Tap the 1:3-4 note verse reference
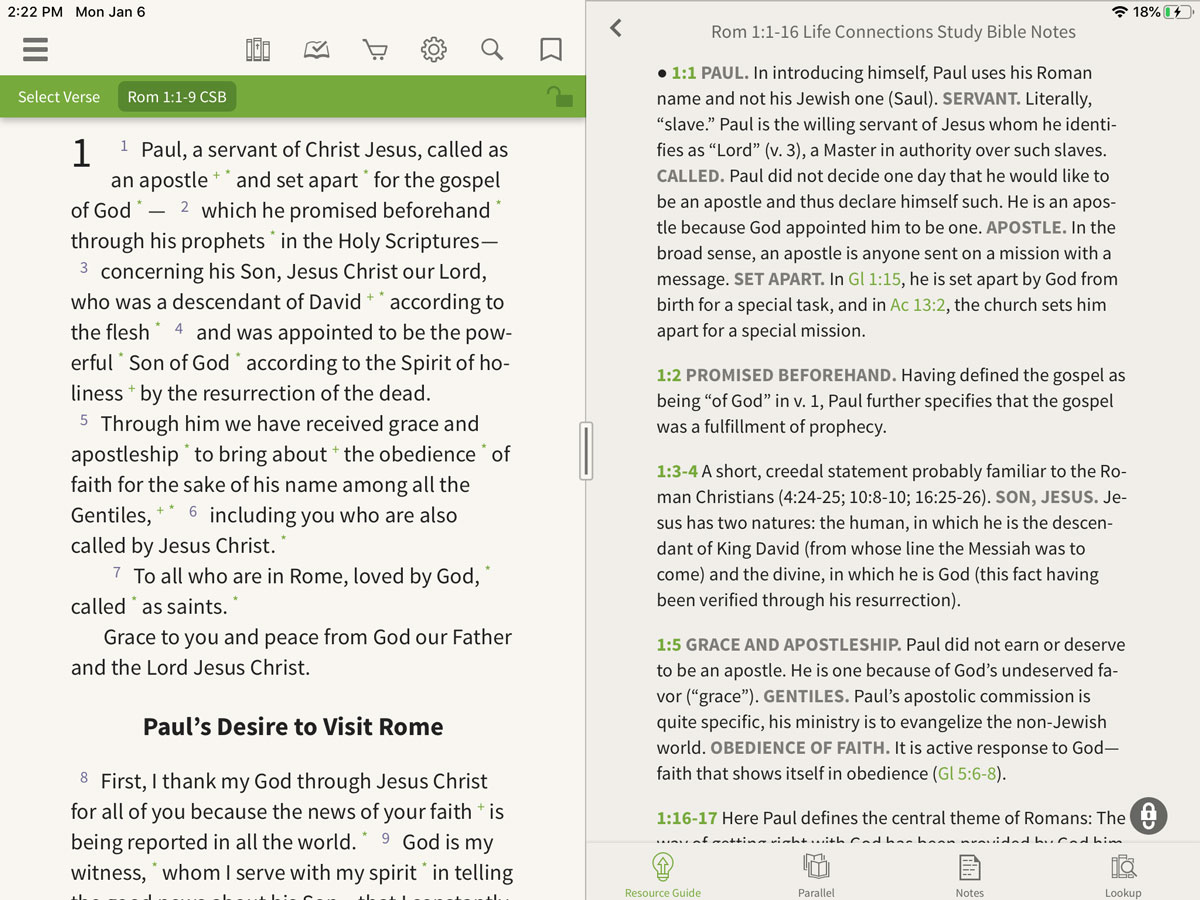Screen dimensions: 1200x900 677,471
